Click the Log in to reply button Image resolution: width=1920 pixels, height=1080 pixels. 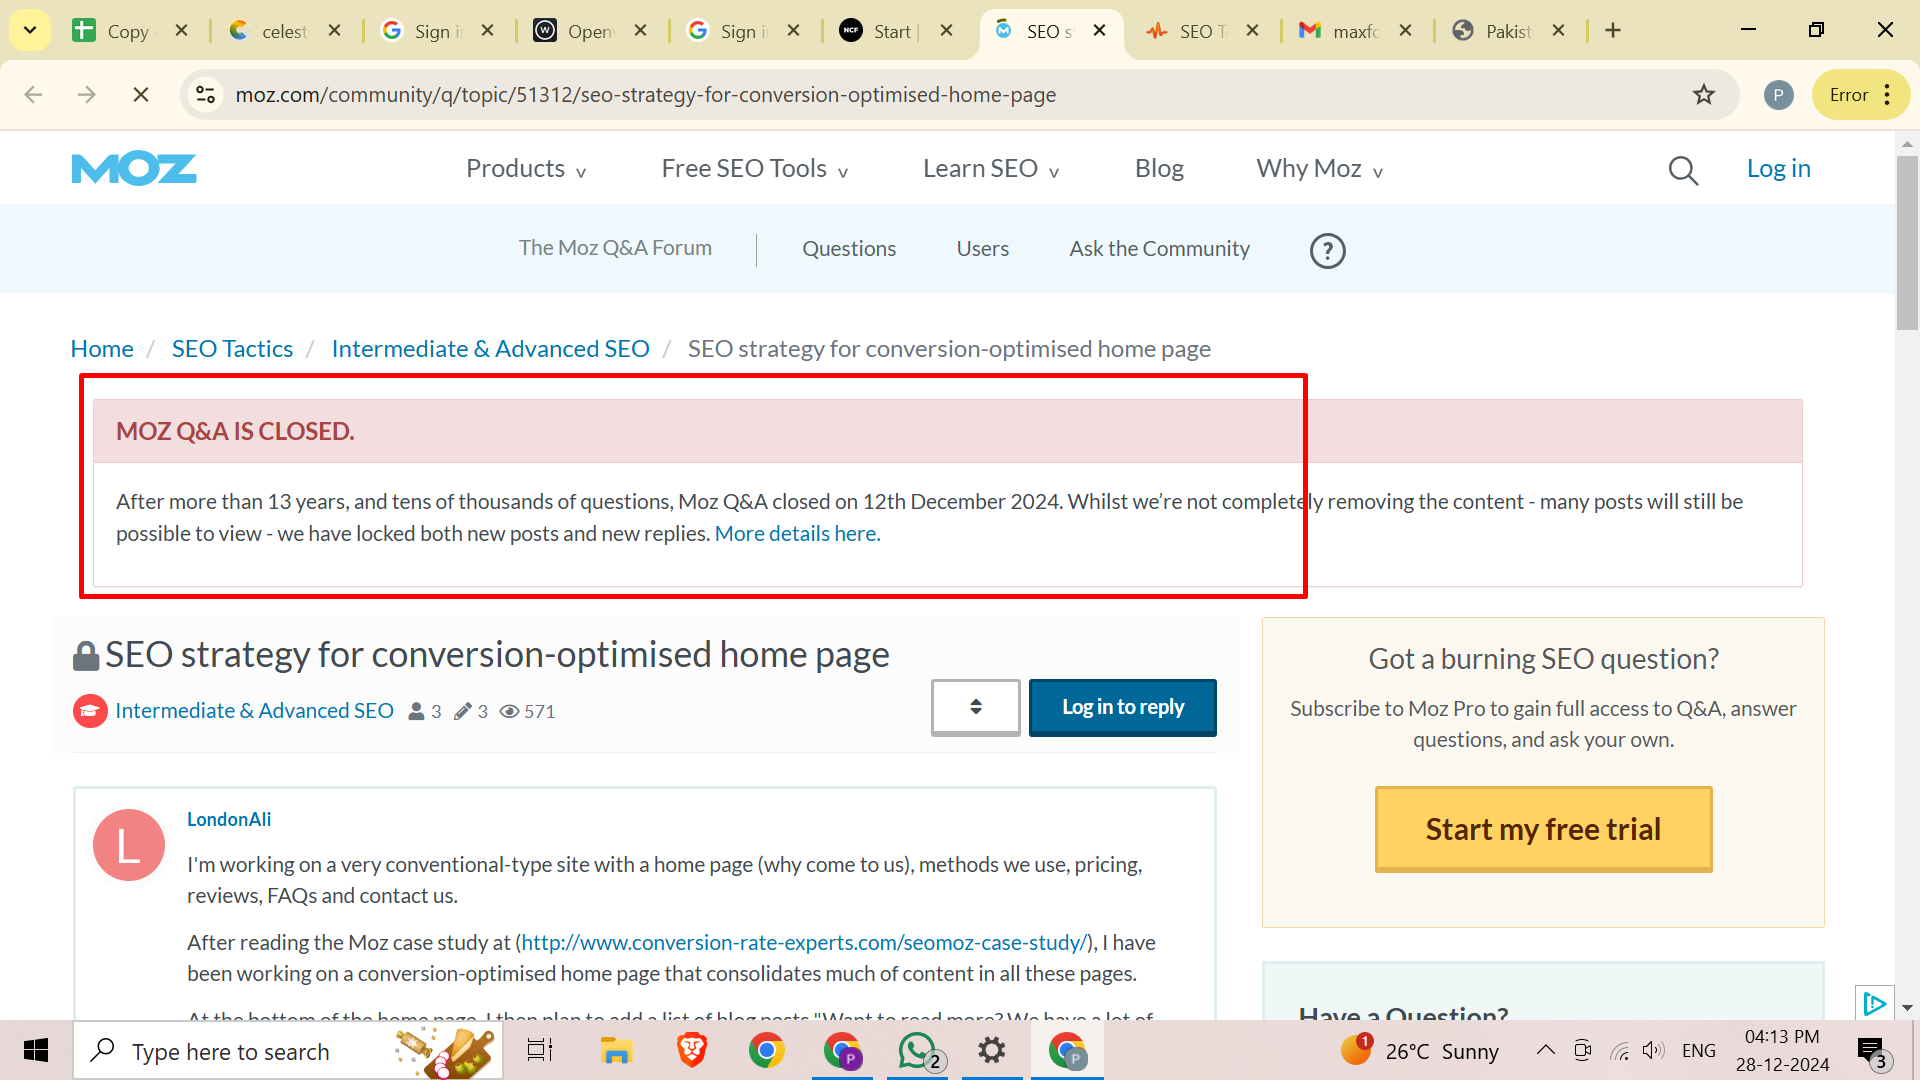(1124, 707)
